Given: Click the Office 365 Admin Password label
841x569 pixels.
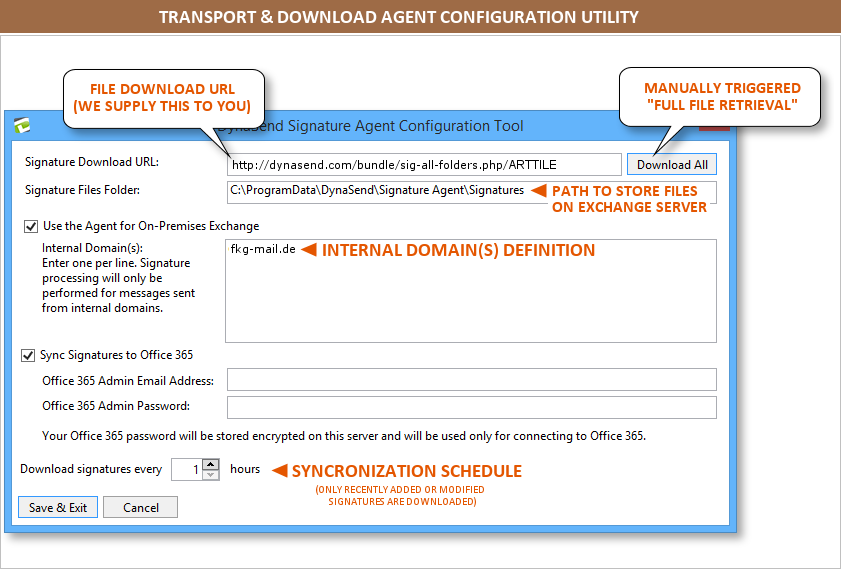Looking at the screenshot, I should tap(116, 406).
